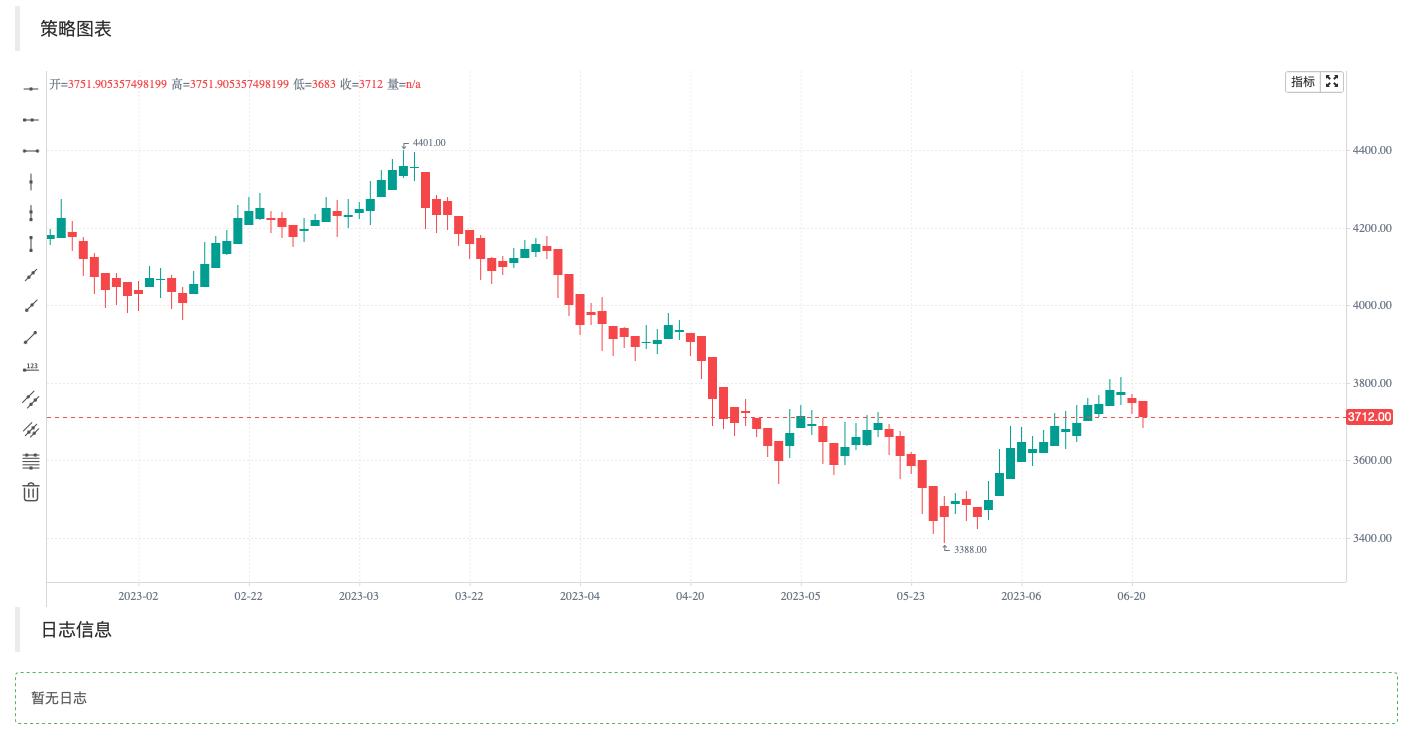Image resolution: width=1410 pixels, height=740 pixels.
Task: Toggle fullscreen chart view
Action: coord(1332,82)
